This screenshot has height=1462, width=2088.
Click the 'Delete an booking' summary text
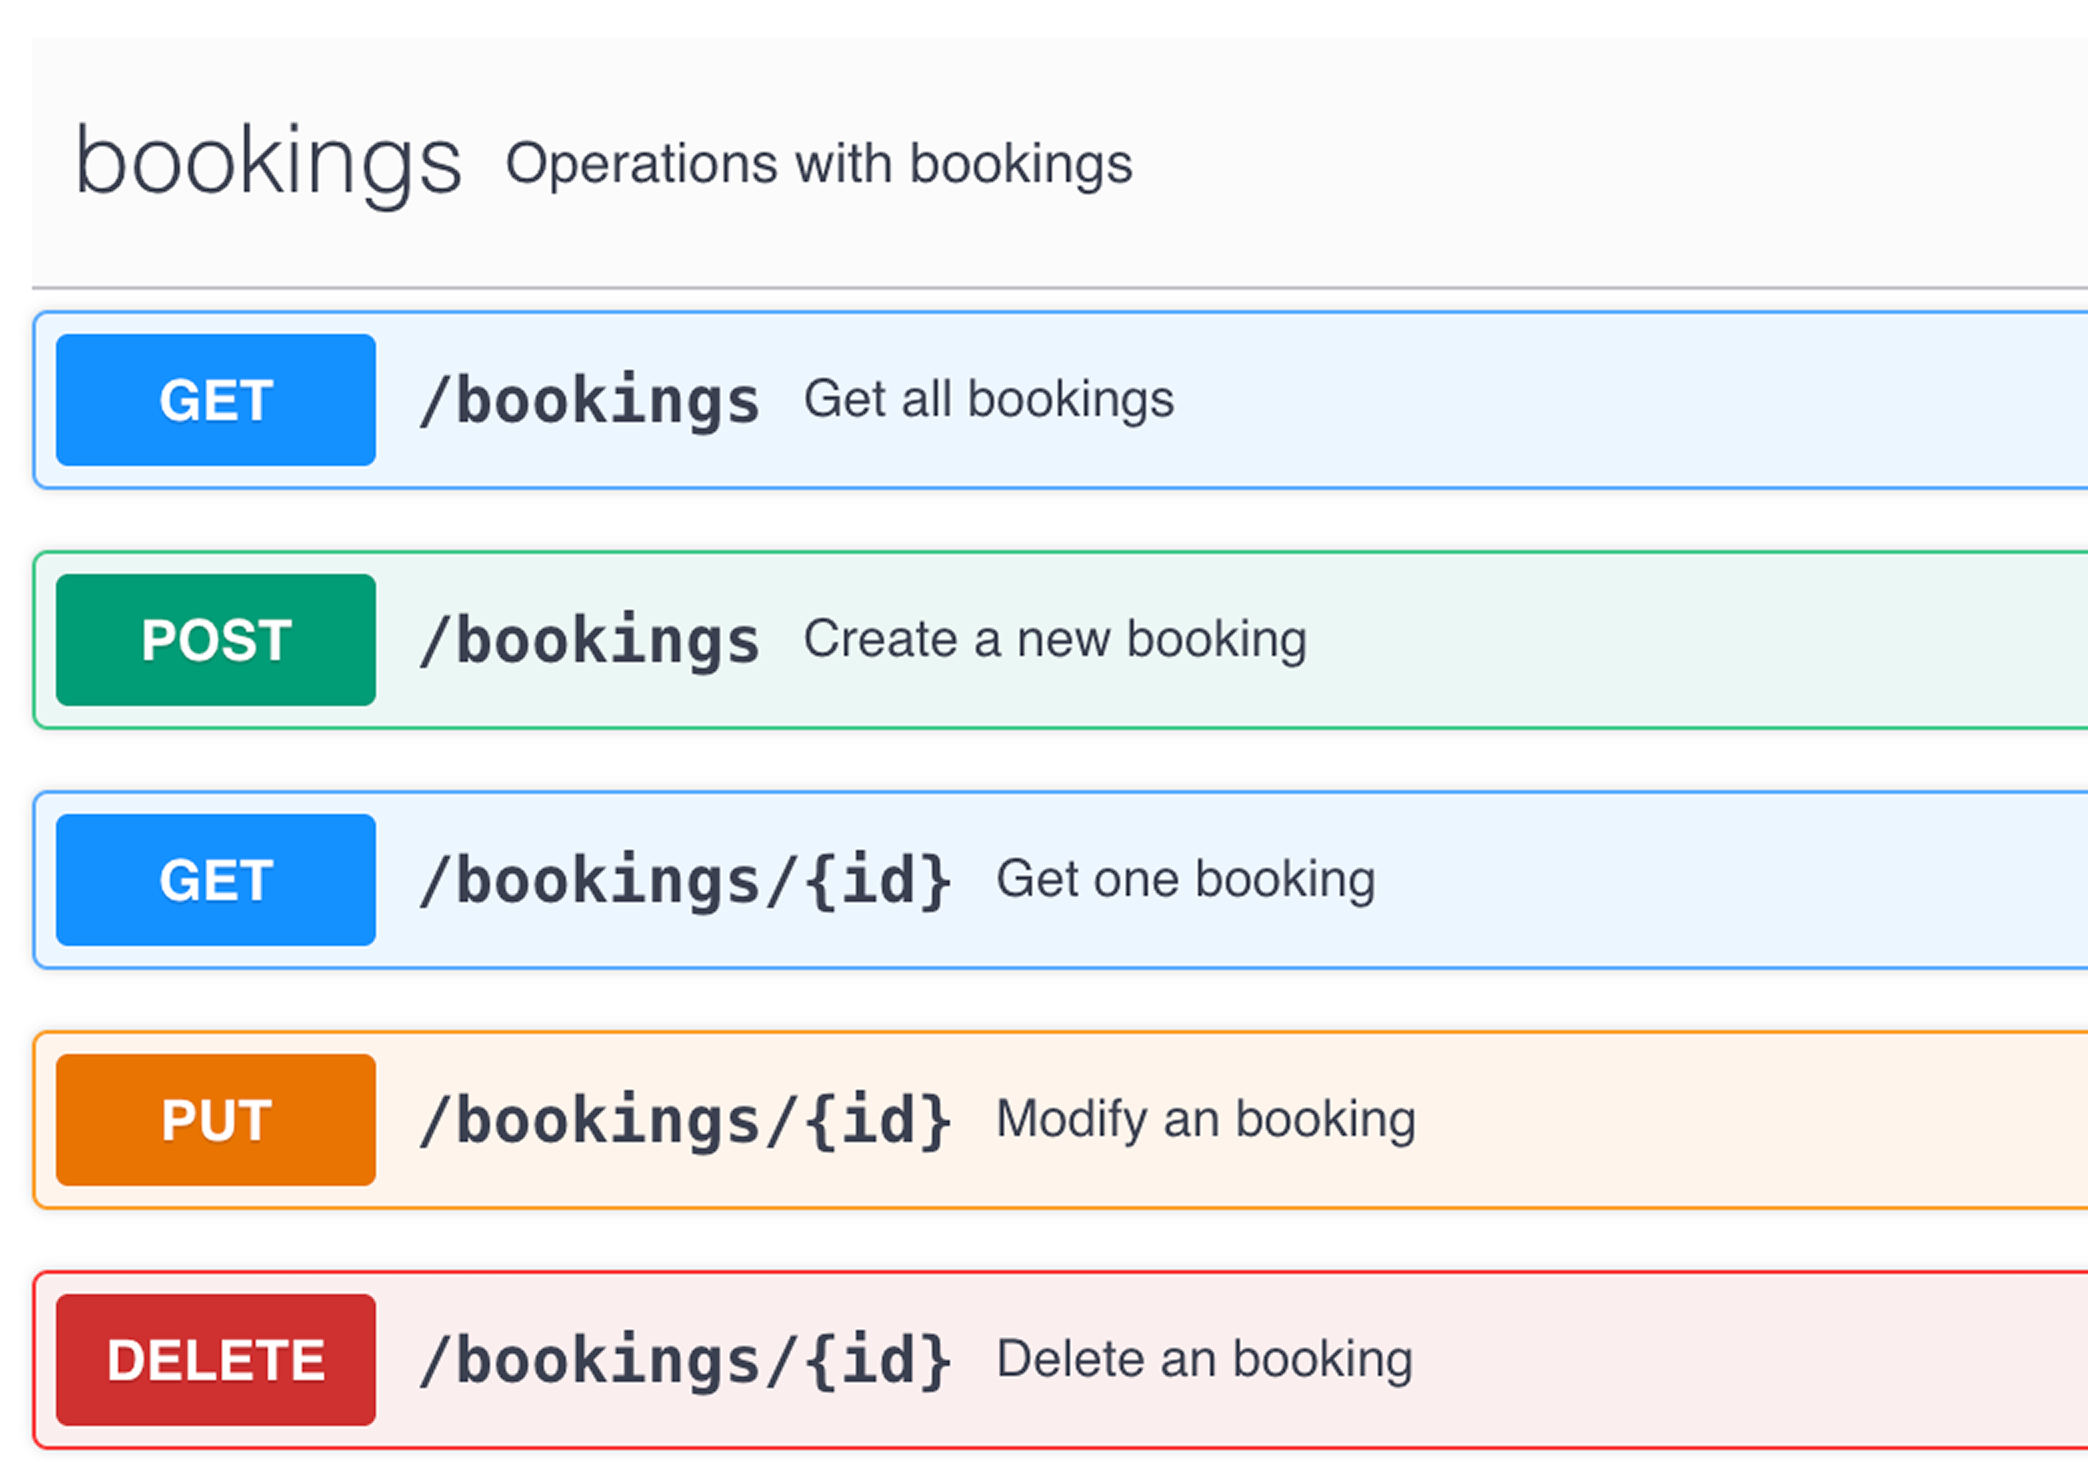point(1204,1359)
